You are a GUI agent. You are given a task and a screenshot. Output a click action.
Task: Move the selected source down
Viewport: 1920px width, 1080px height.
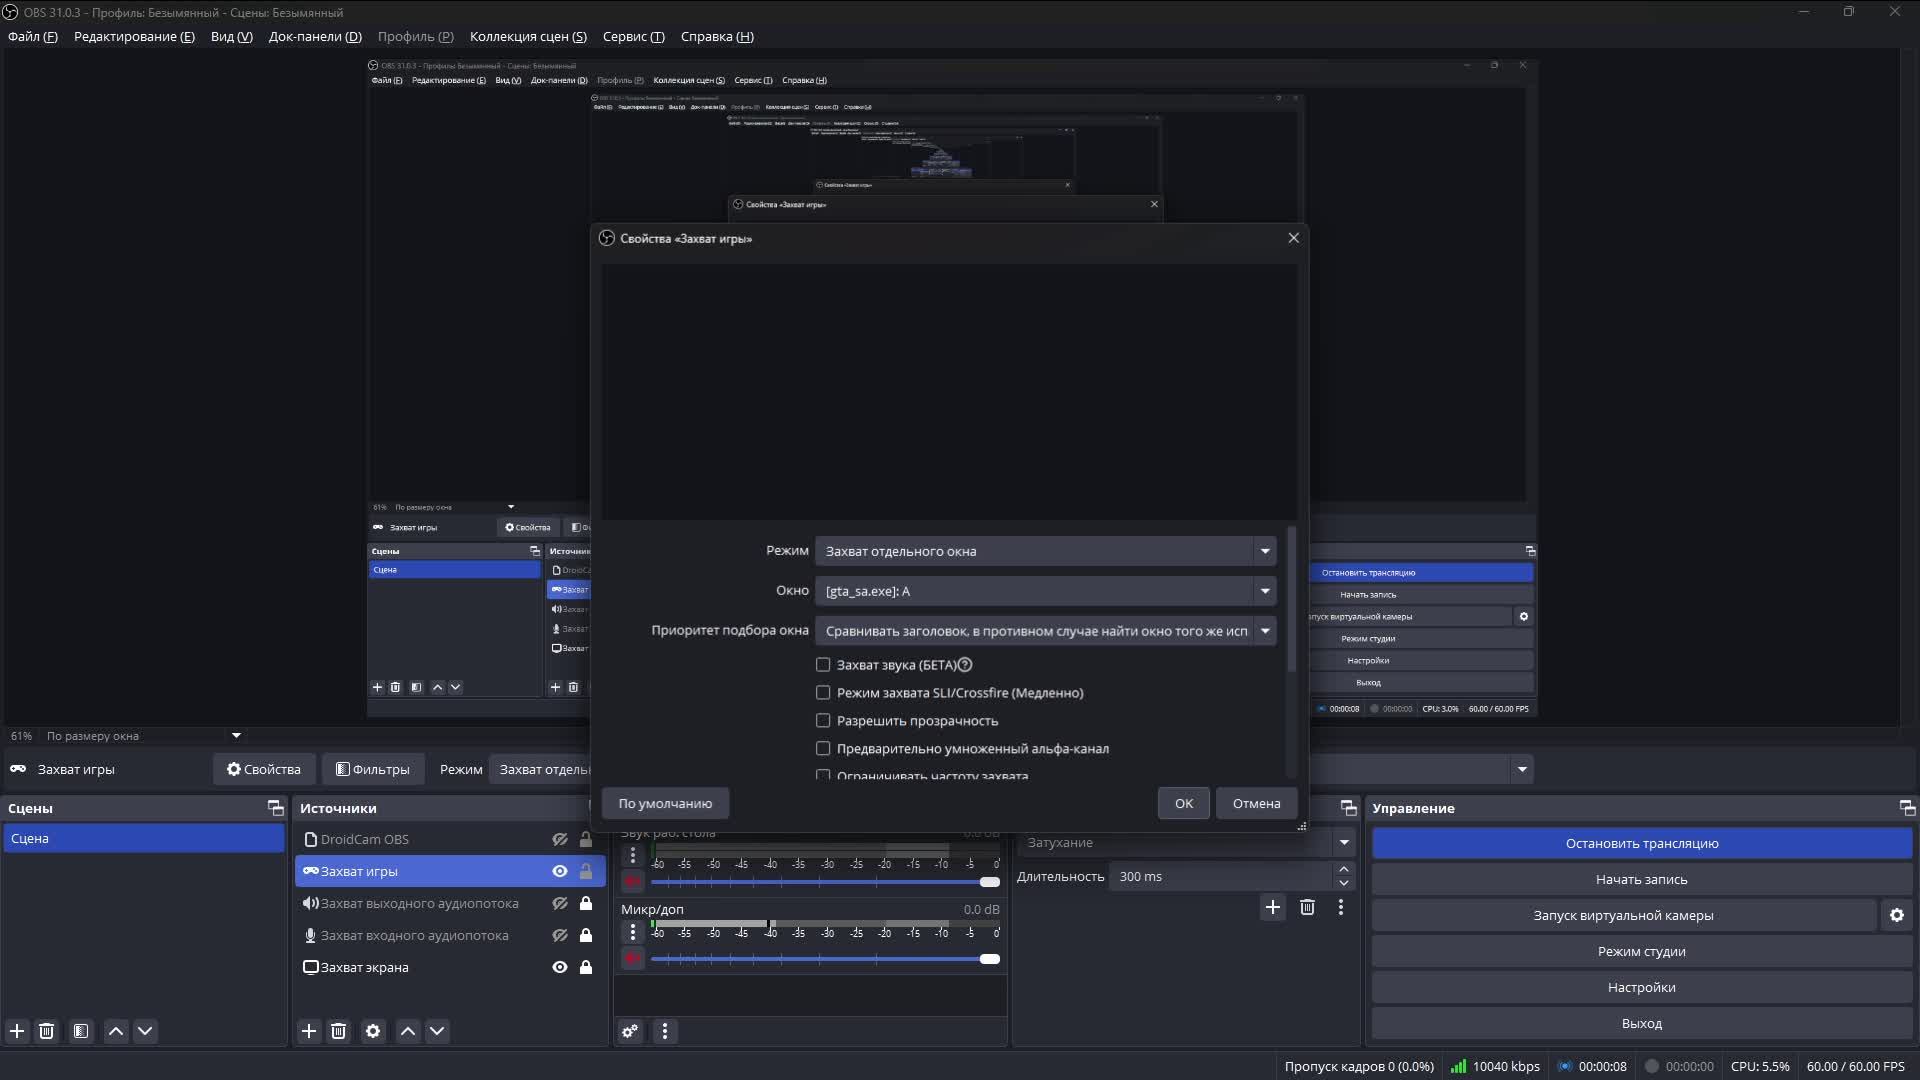(x=437, y=1031)
